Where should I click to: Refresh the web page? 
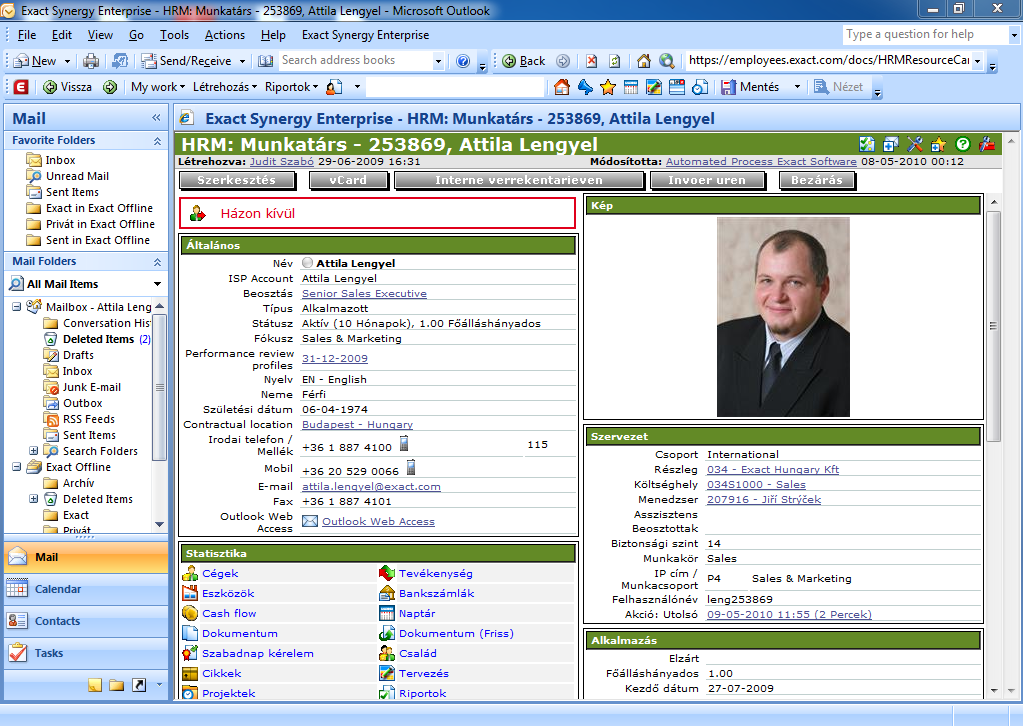coord(615,61)
